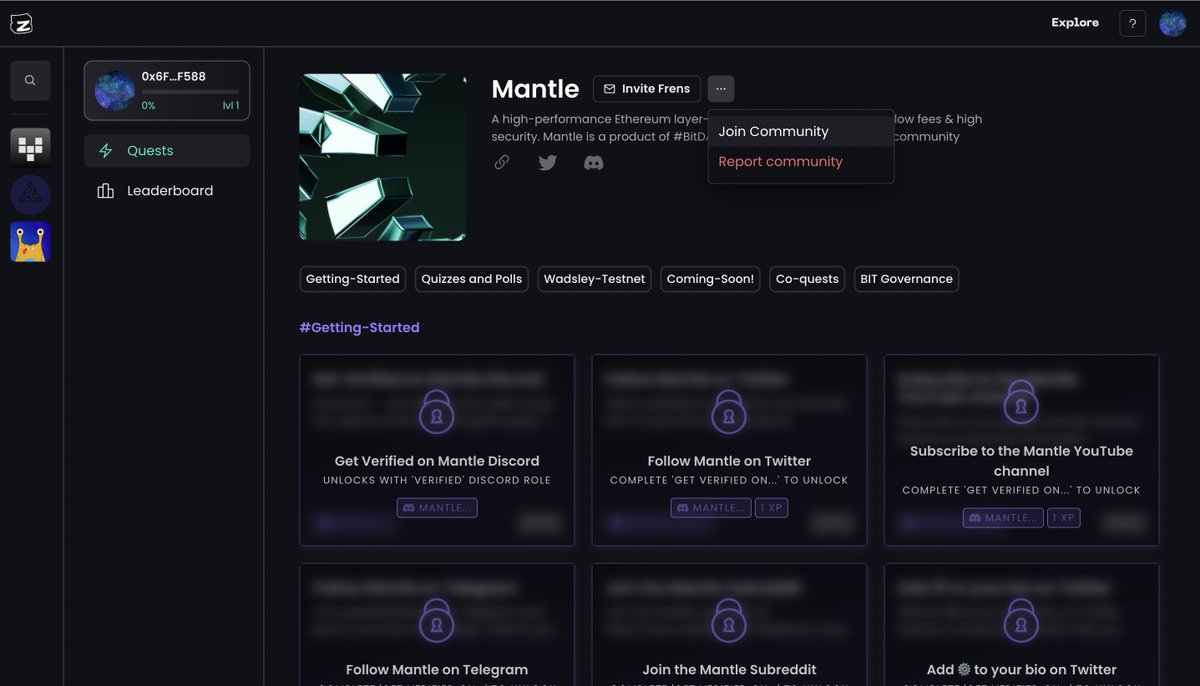The image size is (1200, 686).
Task: Select the Wadsley-Testnet category tag
Action: [594, 279]
